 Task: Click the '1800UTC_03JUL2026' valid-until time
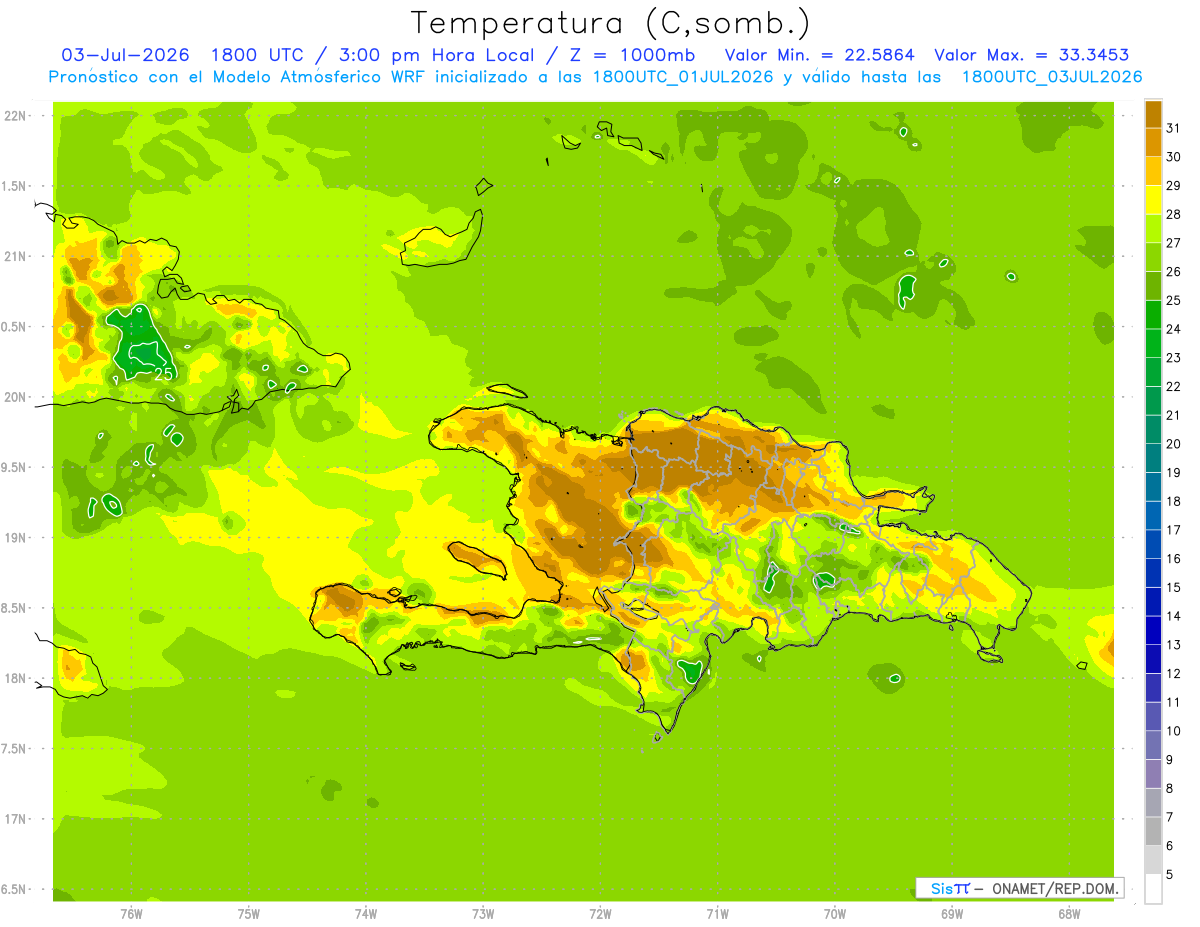[x=1052, y=77]
